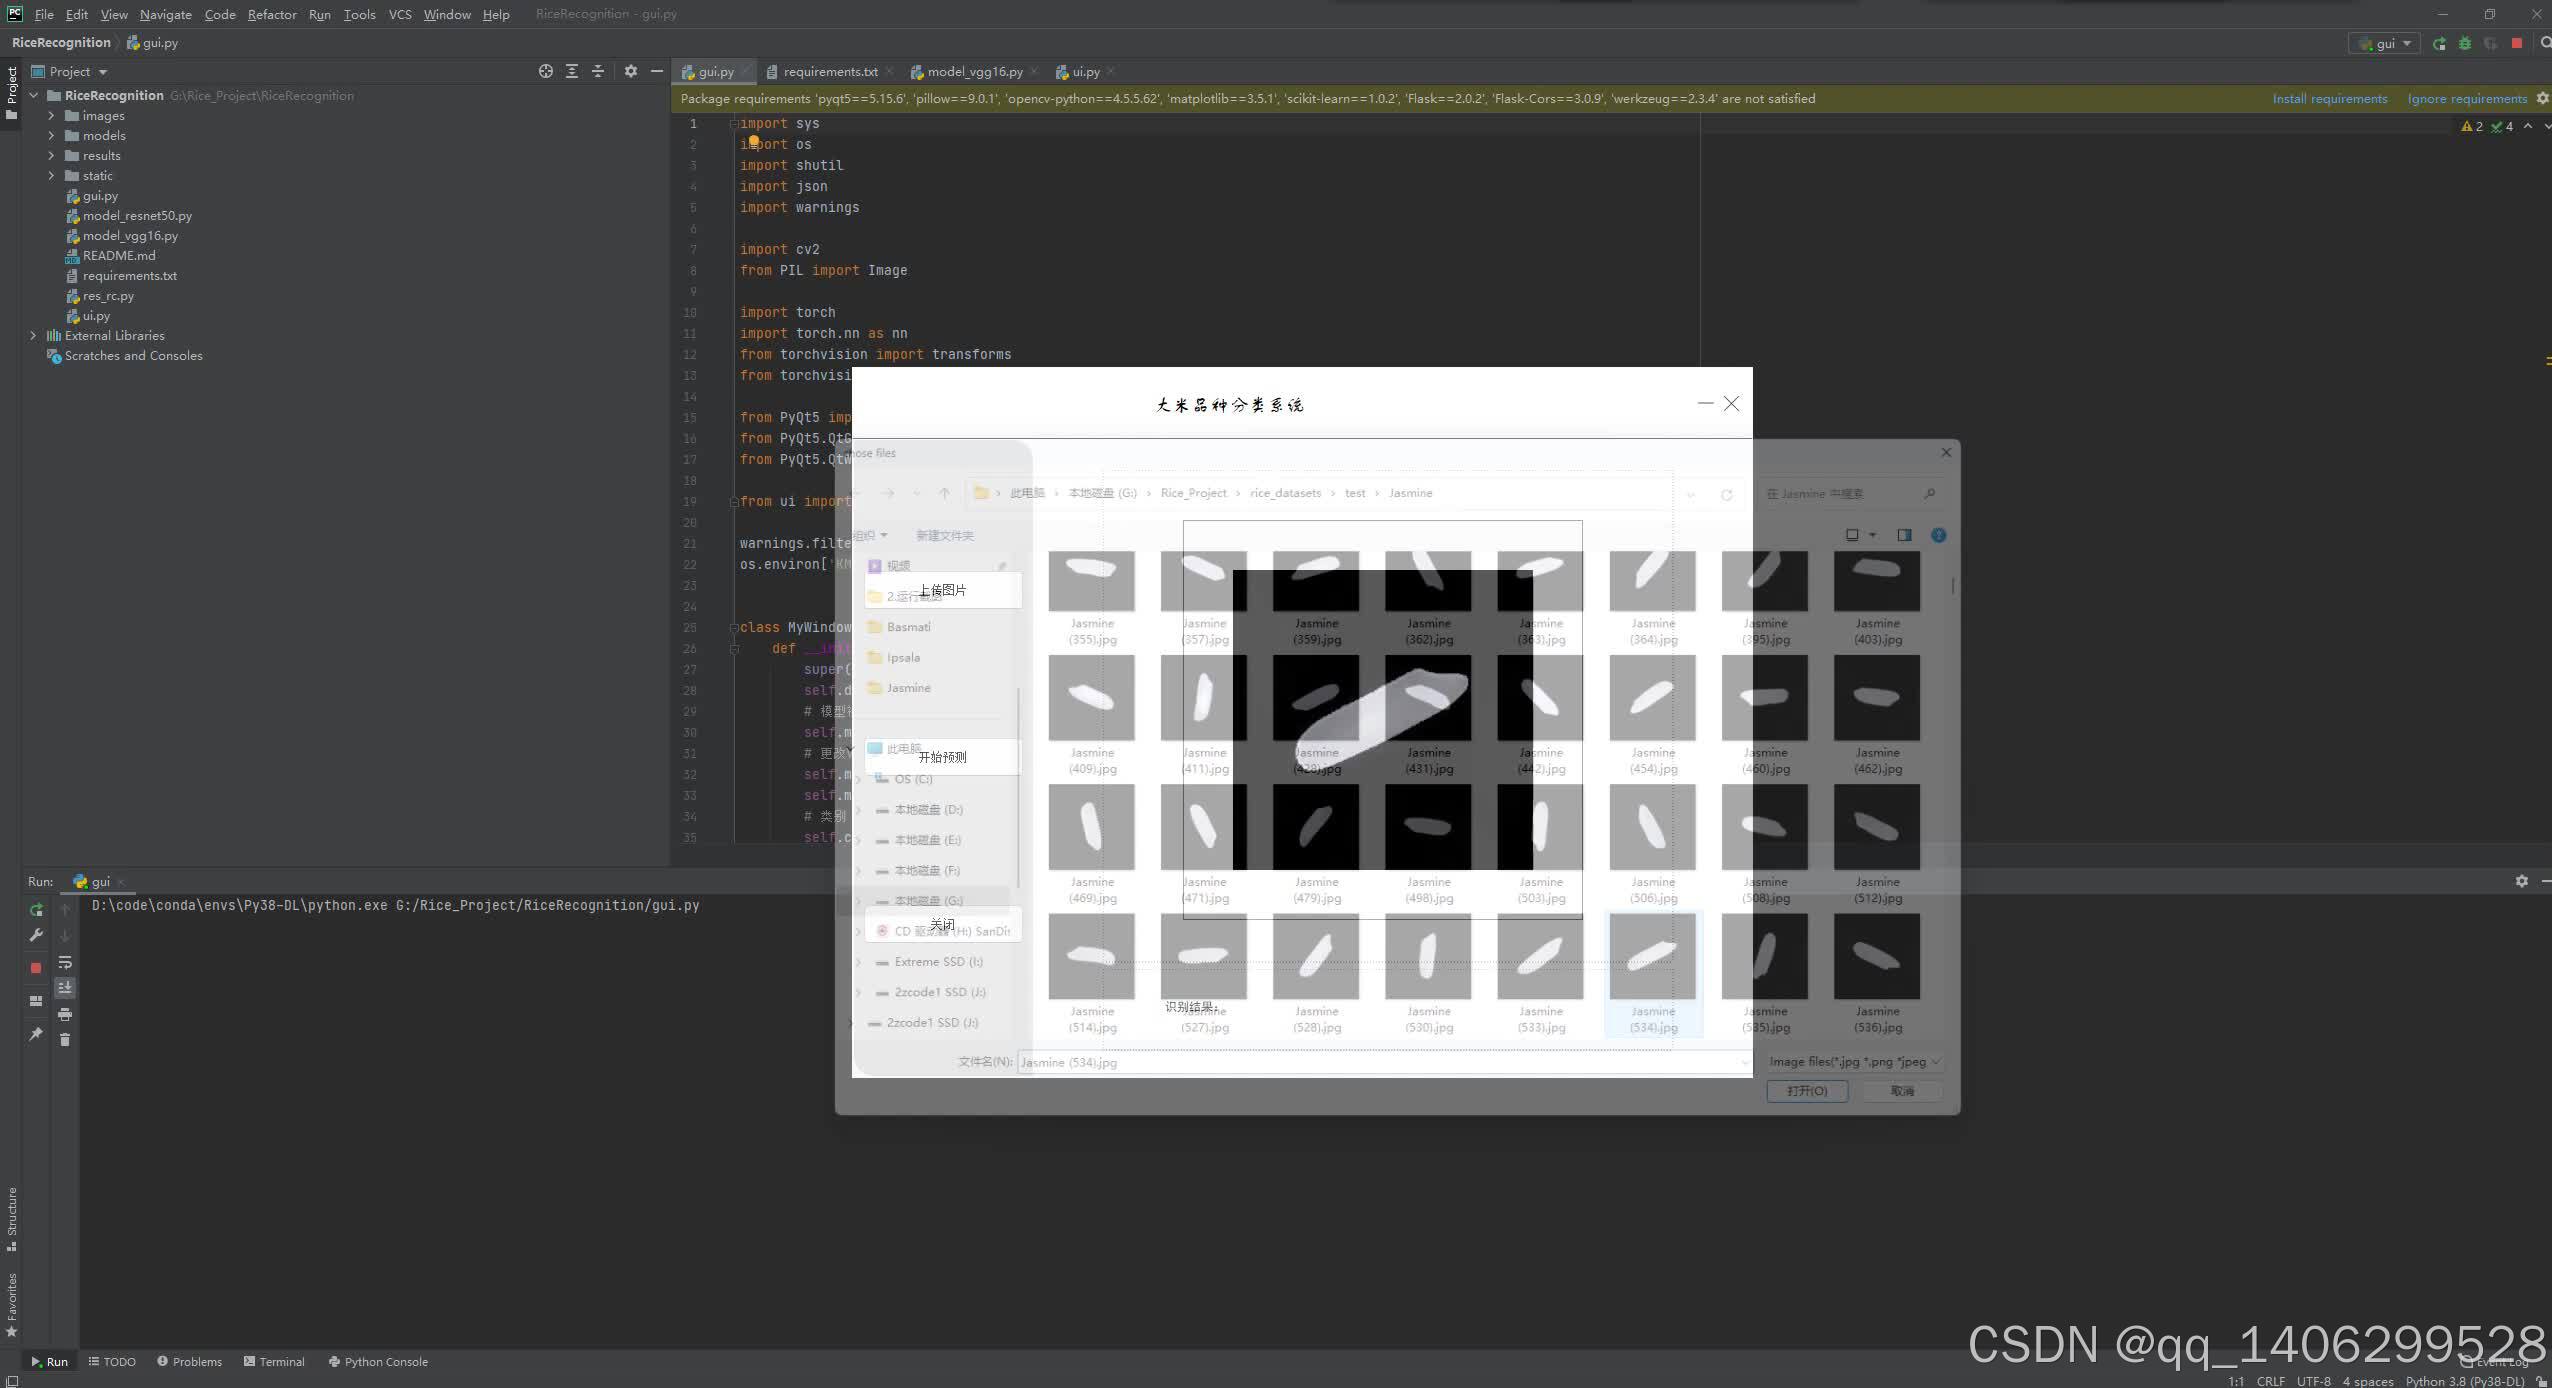The width and height of the screenshot is (2552, 1388).
Task: Stop the running gui process
Action: (36, 968)
